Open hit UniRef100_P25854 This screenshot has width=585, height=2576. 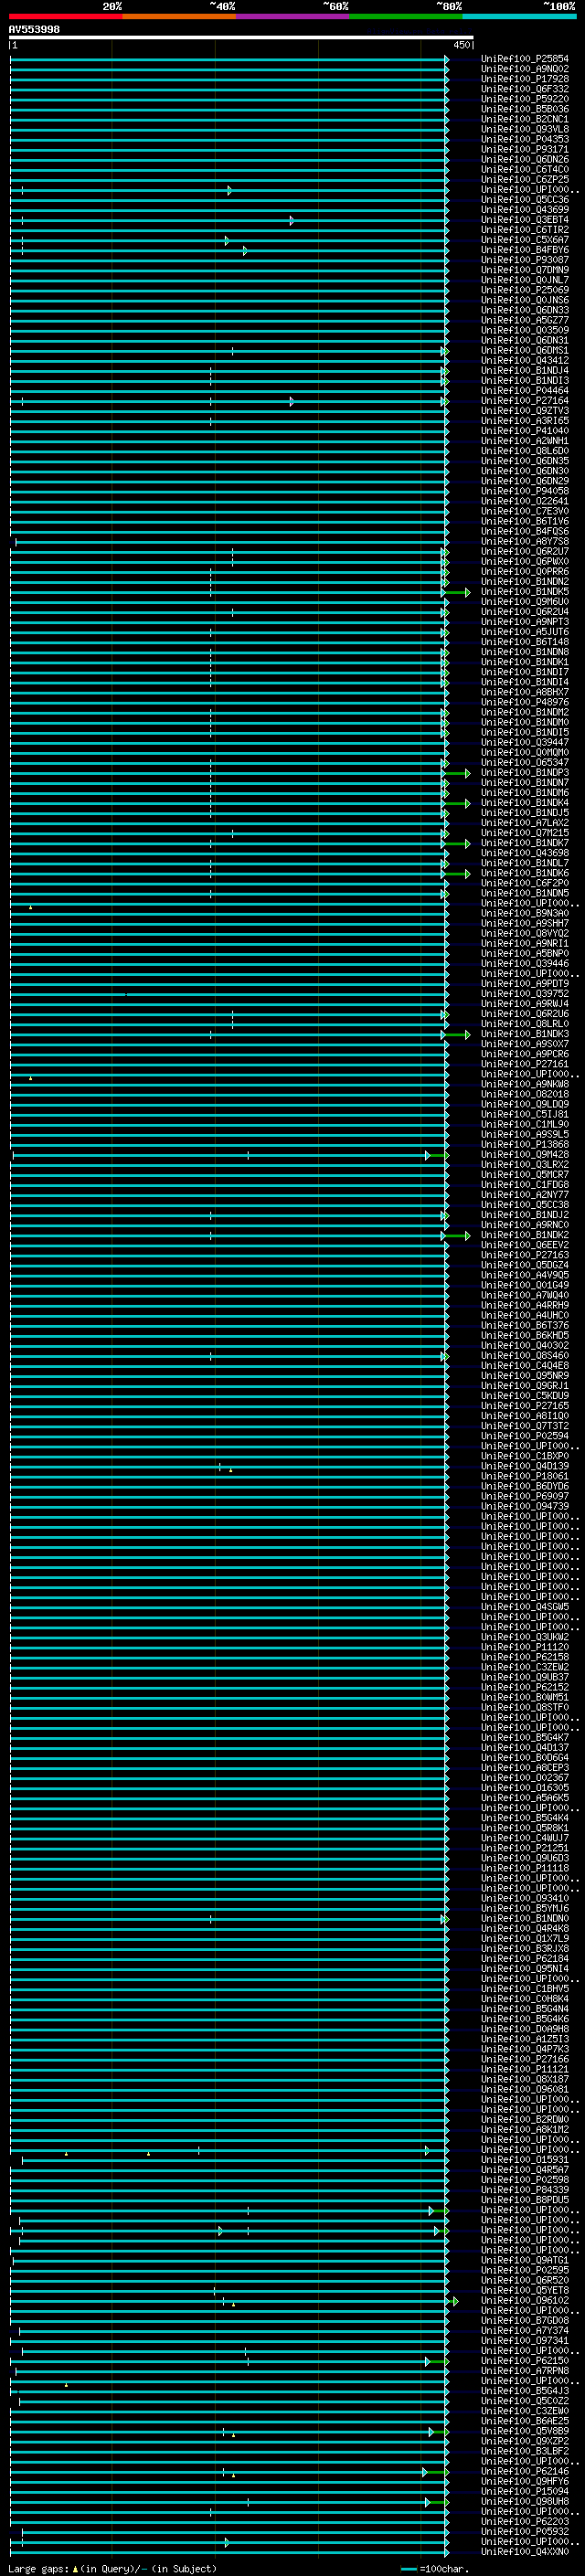525,59
